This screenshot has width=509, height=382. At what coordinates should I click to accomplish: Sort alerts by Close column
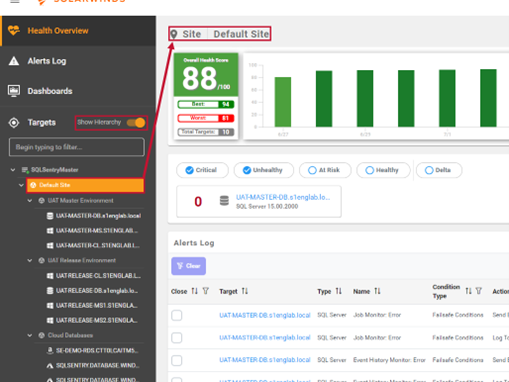[195, 291]
